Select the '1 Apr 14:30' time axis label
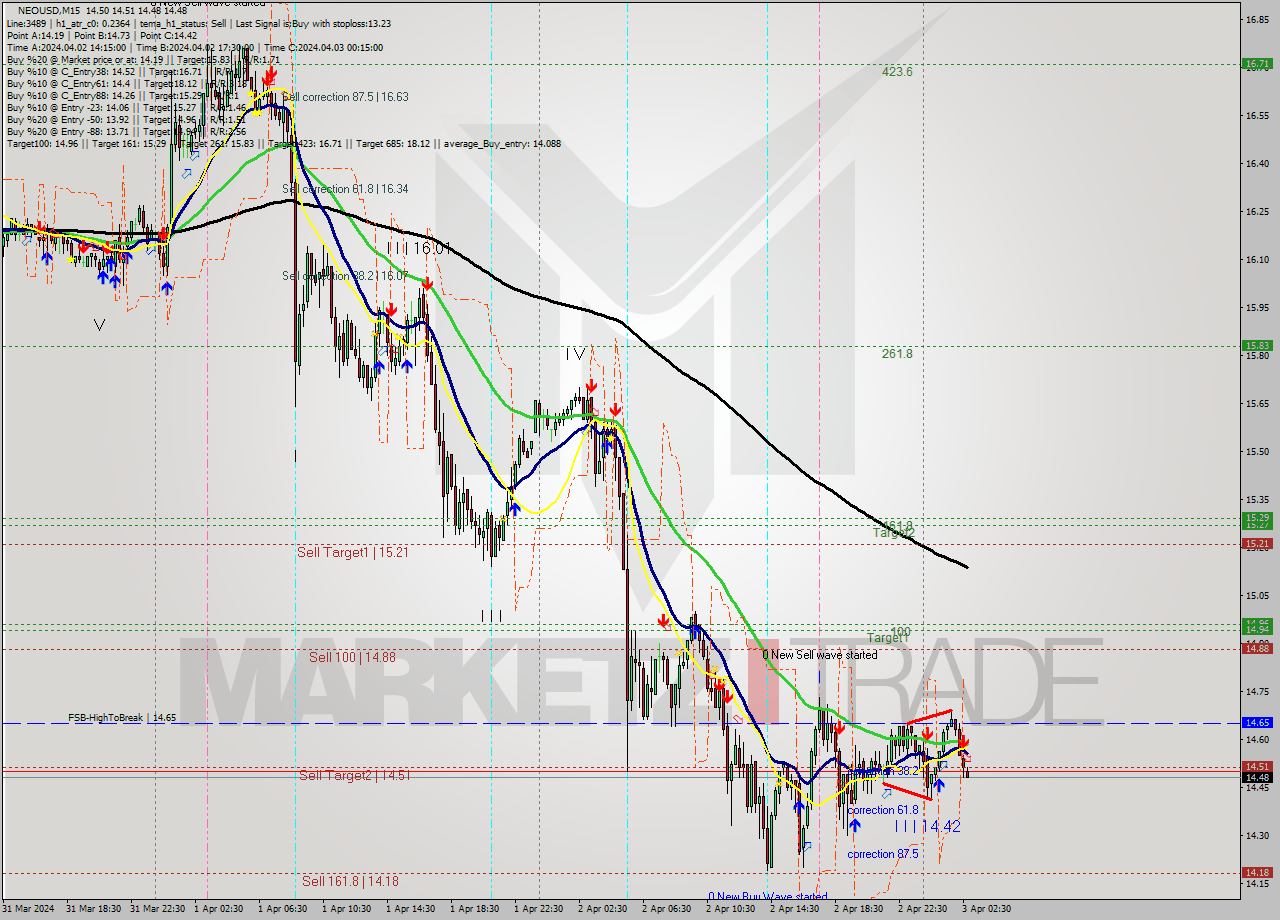The width and height of the screenshot is (1280, 920). [412, 909]
